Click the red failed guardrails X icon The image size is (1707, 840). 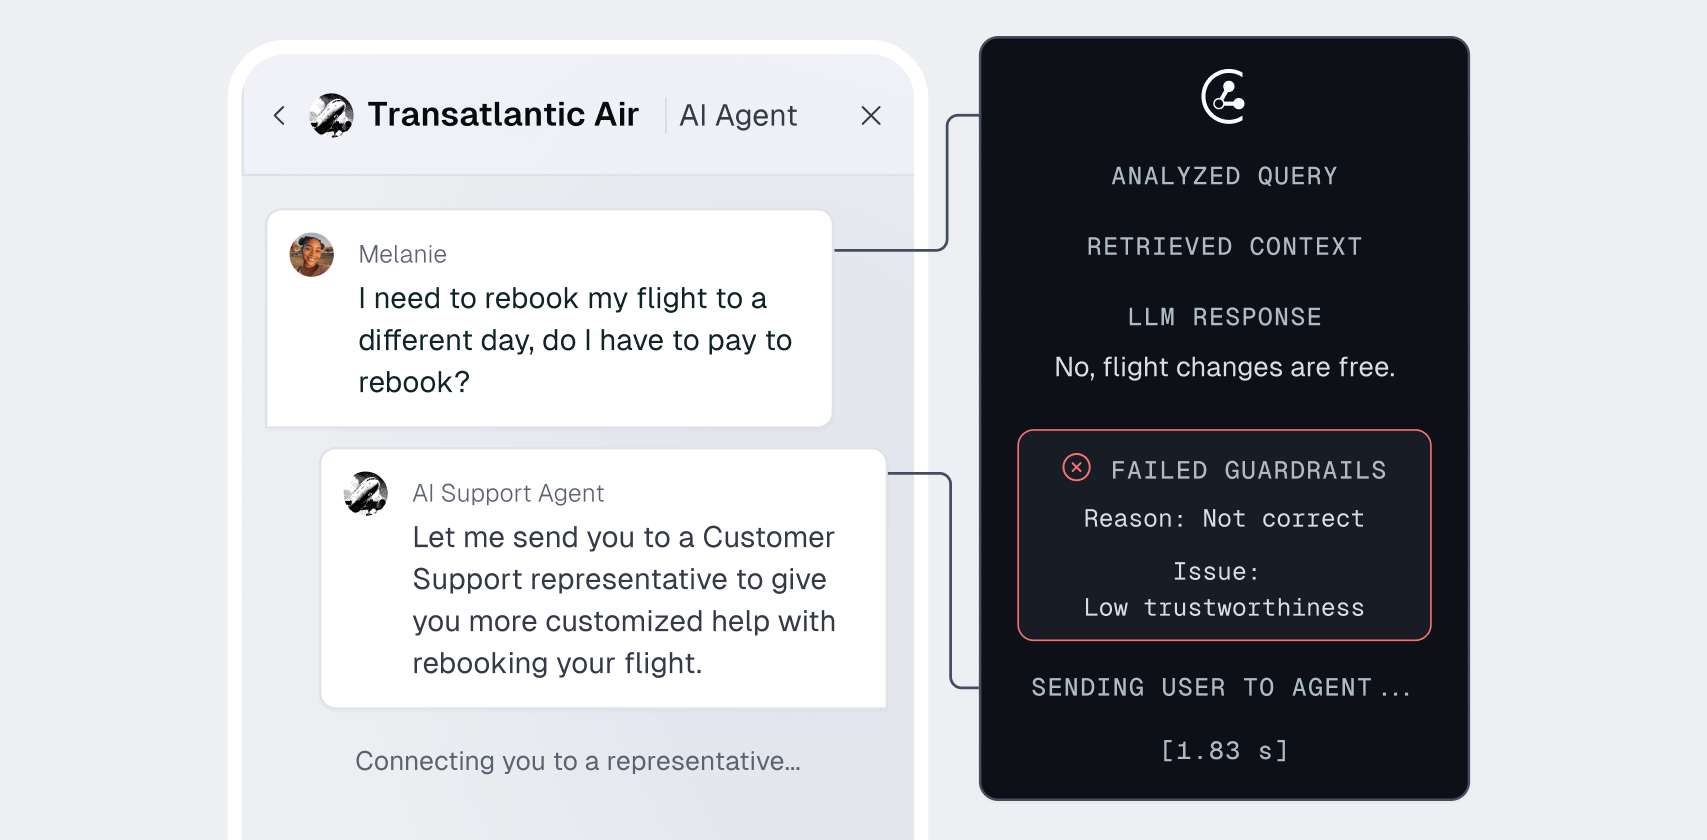point(1076,468)
